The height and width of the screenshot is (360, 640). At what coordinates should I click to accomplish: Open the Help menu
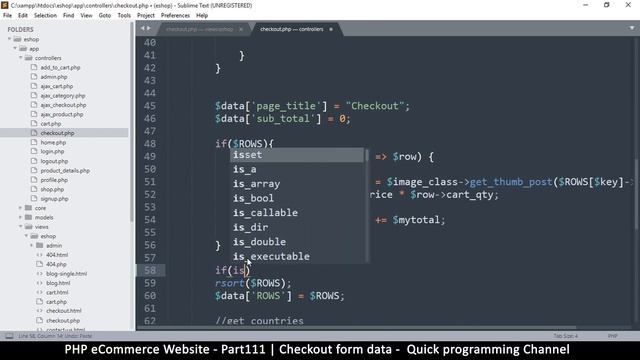(202, 16)
